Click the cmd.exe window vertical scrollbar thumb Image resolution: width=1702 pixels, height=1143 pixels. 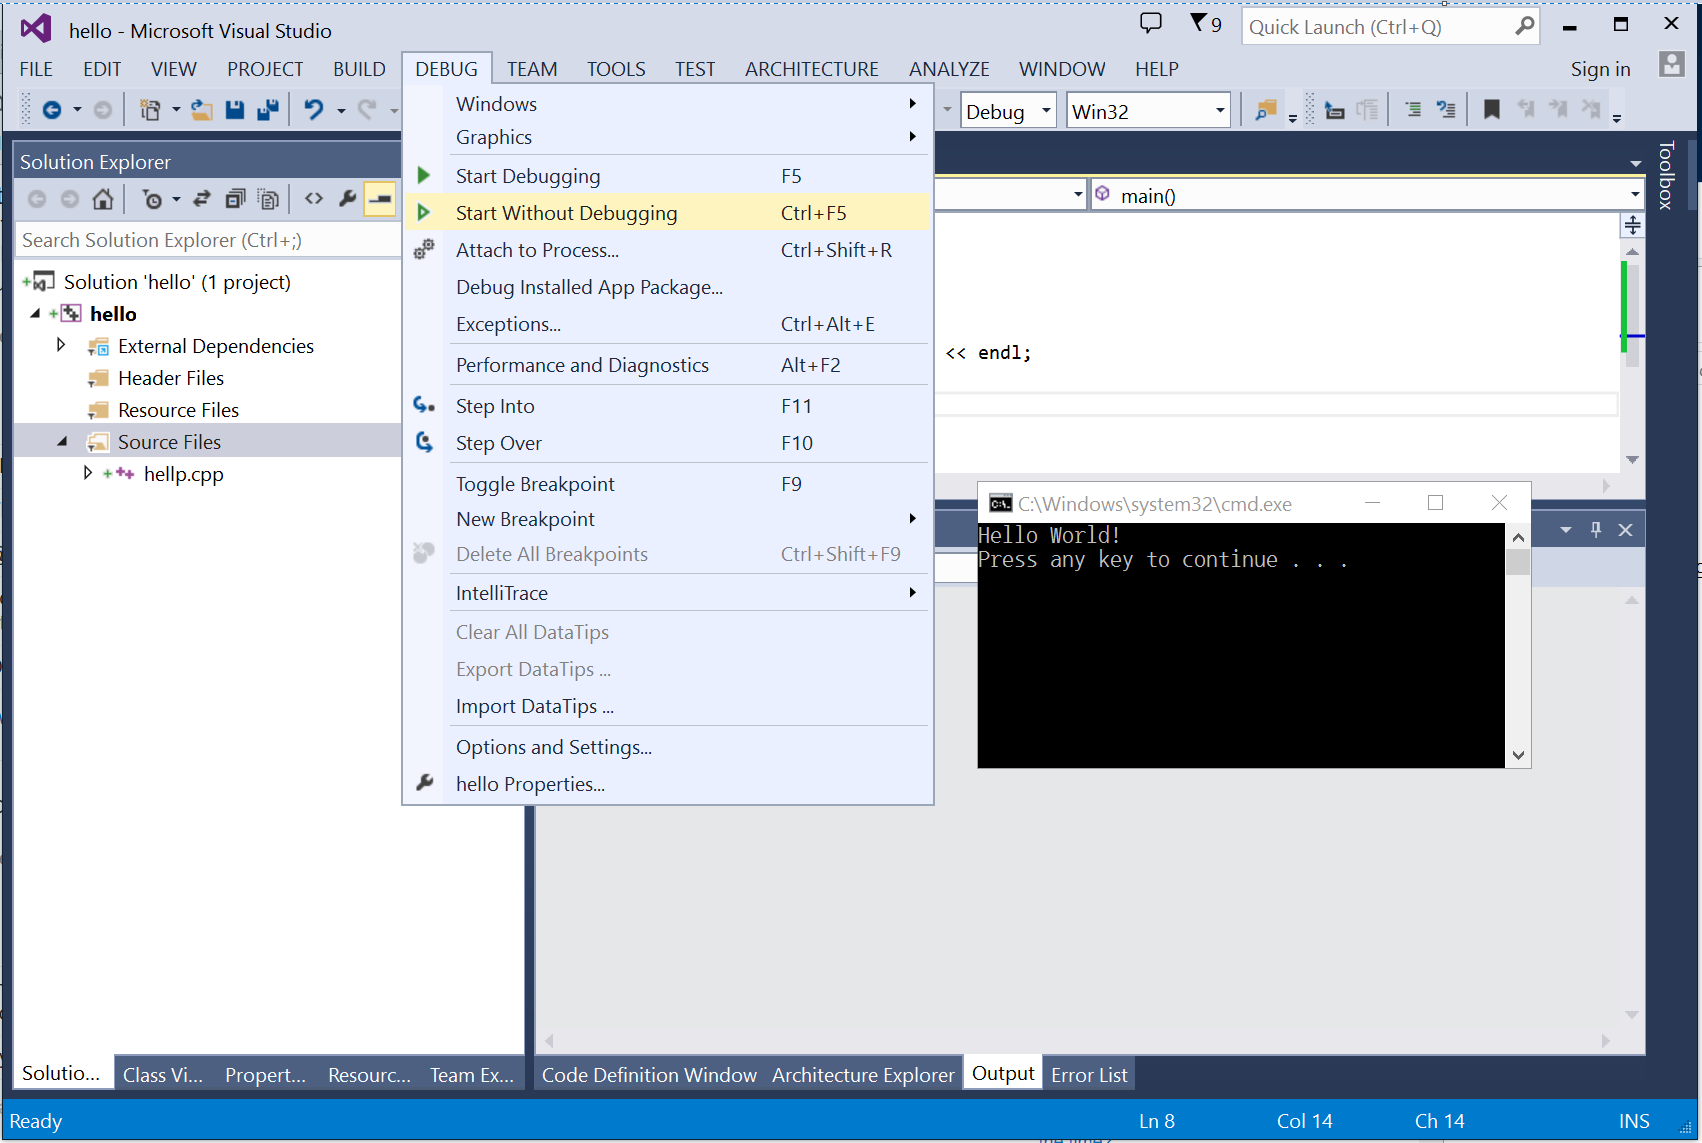tap(1518, 563)
